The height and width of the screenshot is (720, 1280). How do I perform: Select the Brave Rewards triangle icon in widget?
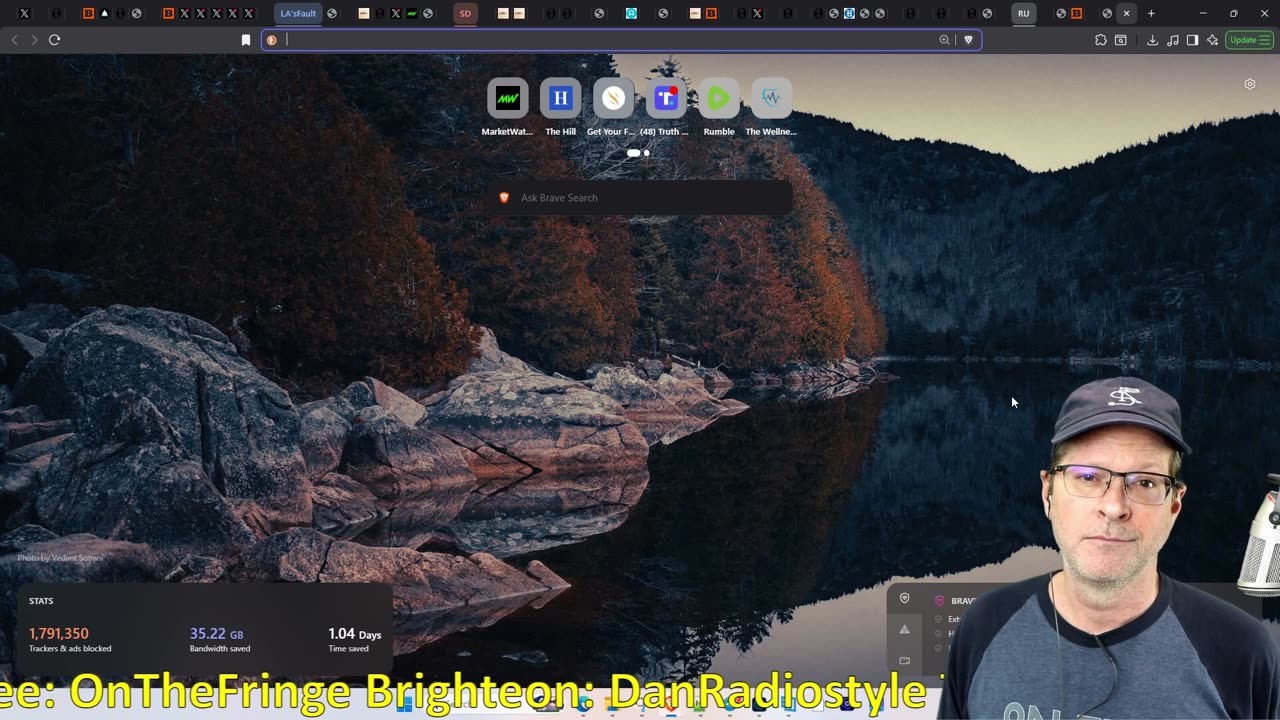coord(905,630)
